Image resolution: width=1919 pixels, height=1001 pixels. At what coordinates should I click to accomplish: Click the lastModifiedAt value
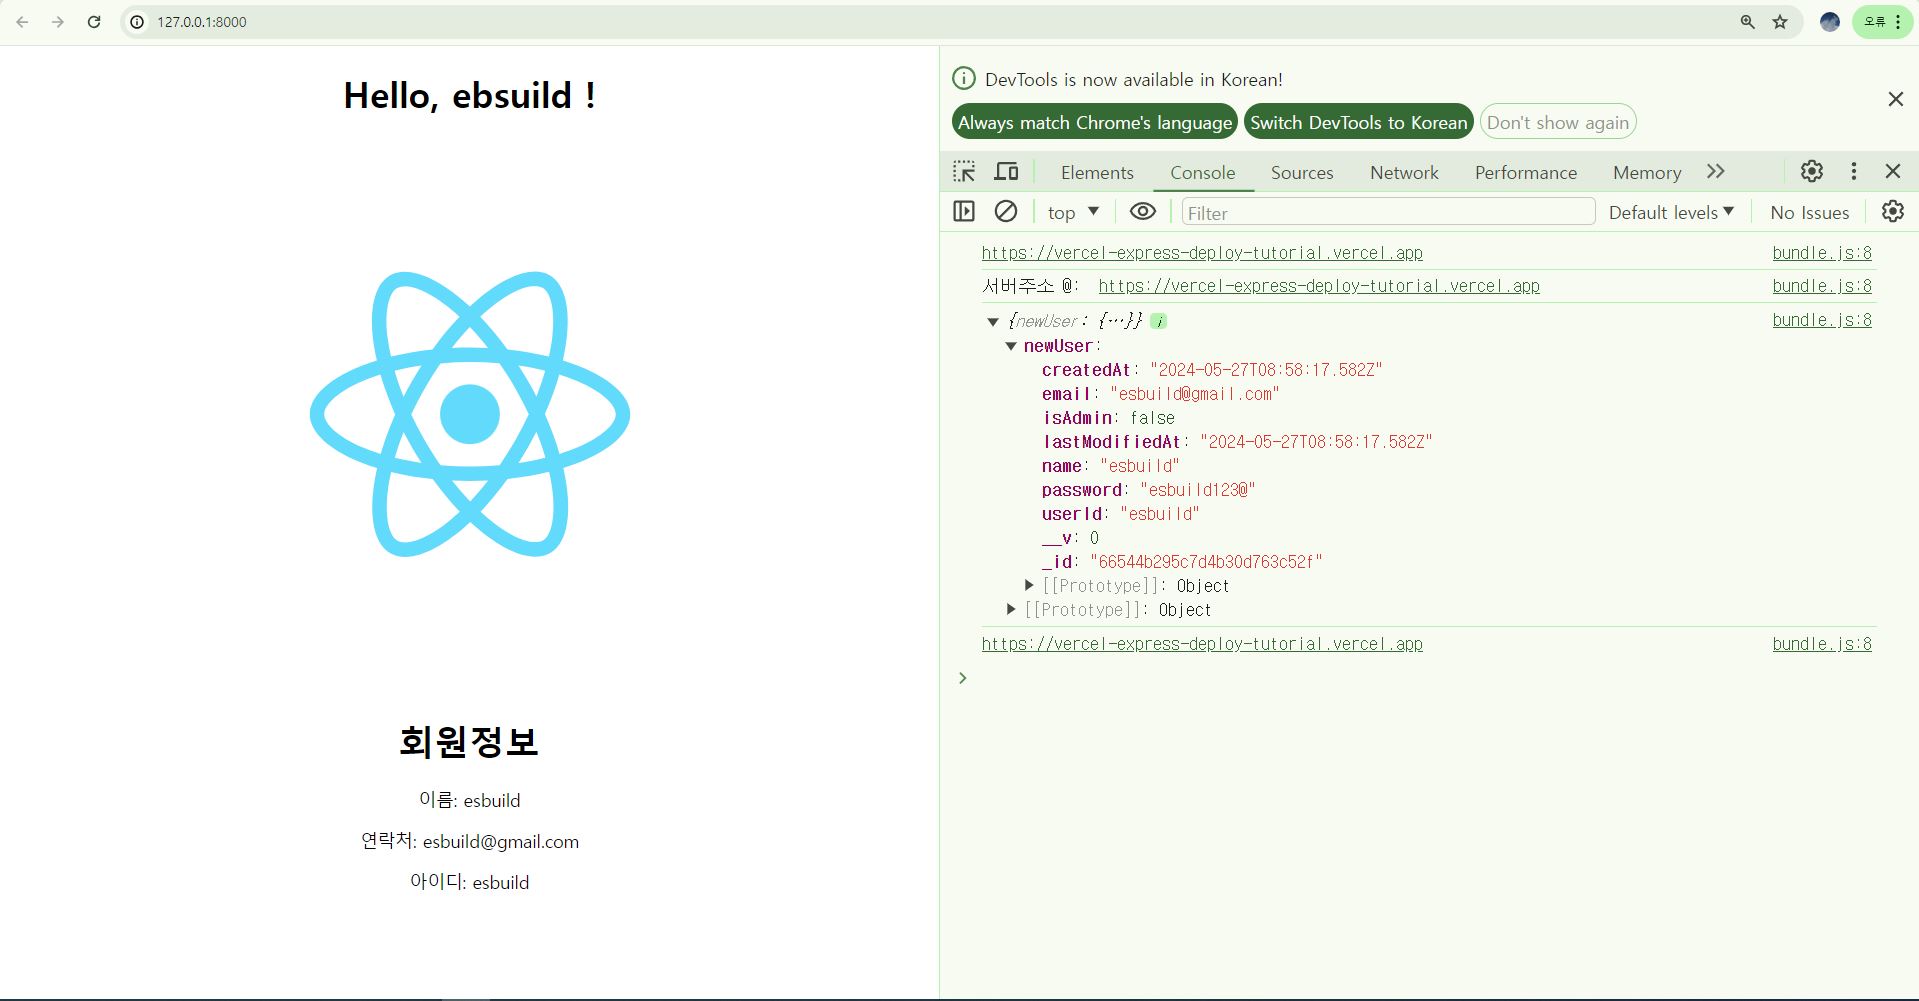click(1316, 442)
